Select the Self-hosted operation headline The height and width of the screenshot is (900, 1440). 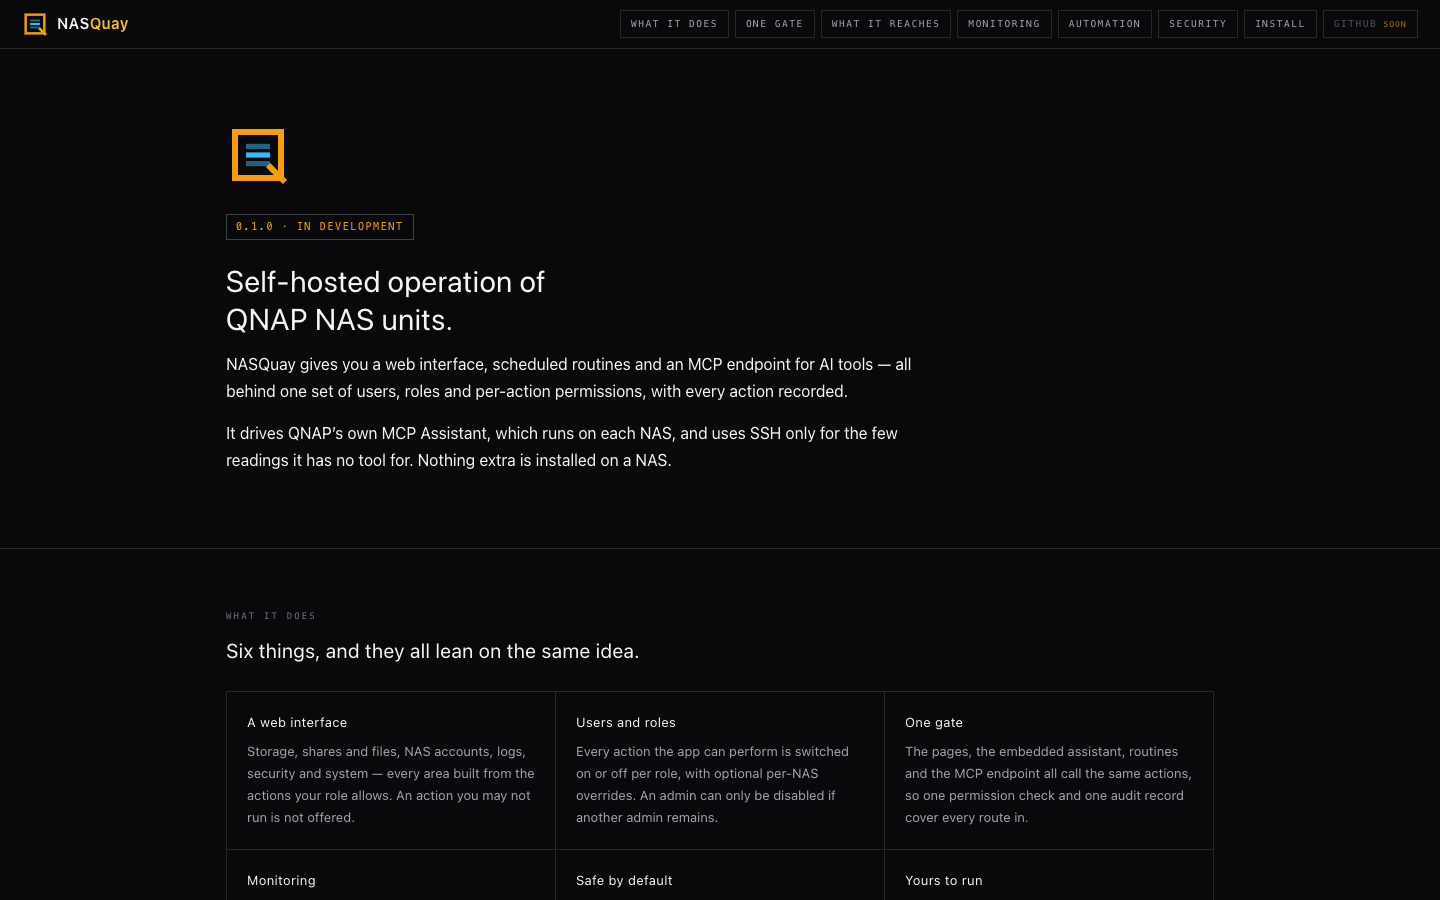[385, 301]
